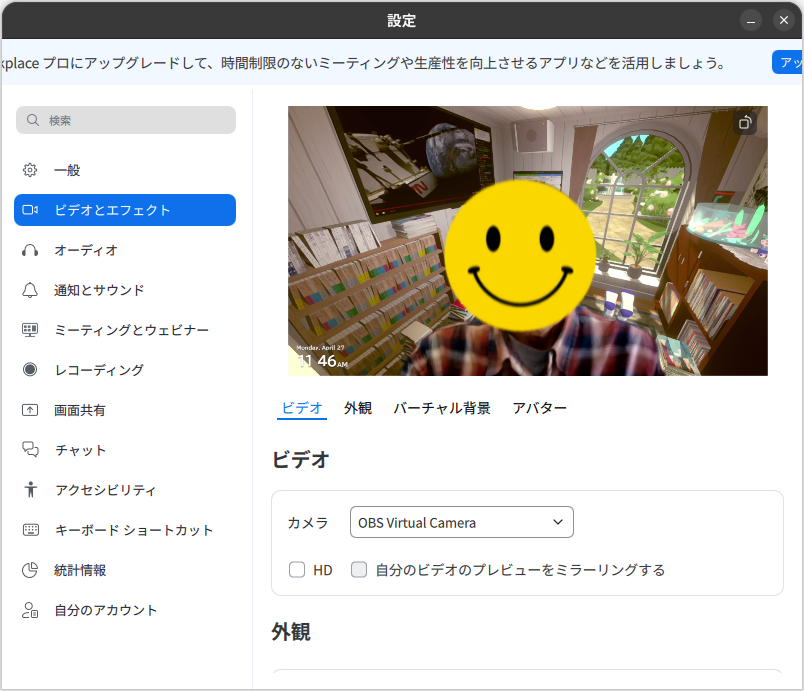Screen dimensions: 804x691
Task: Switch to the バーチャル背景 tab
Action: coord(441,408)
